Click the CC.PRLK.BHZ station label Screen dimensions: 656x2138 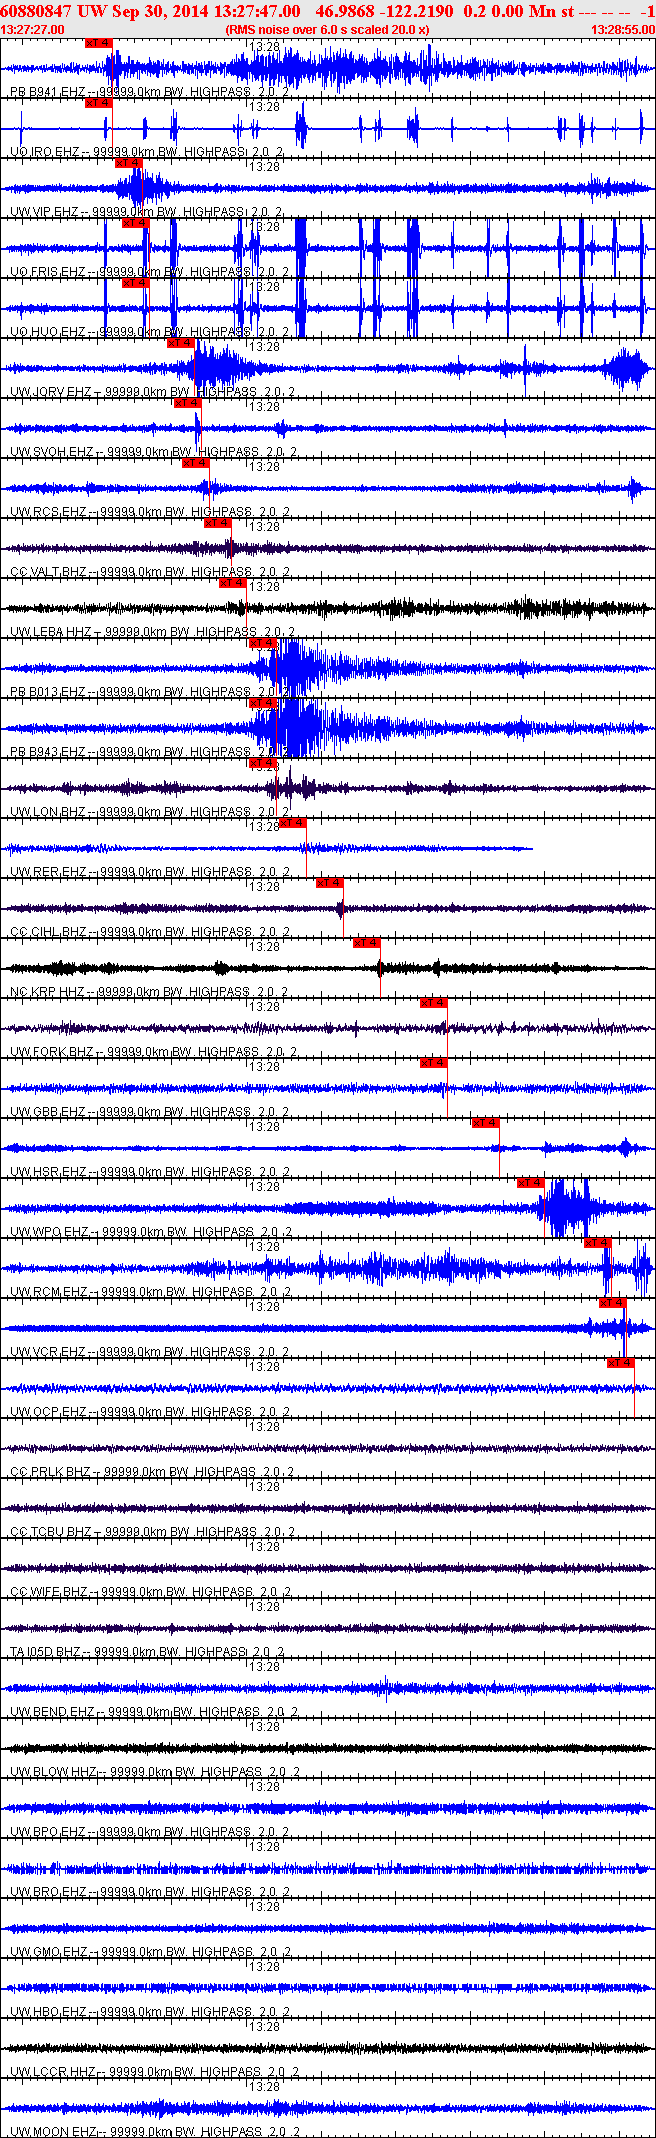pos(50,1472)
